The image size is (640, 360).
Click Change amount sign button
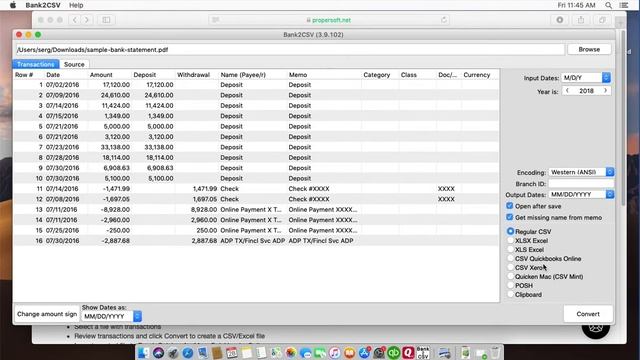47,314
